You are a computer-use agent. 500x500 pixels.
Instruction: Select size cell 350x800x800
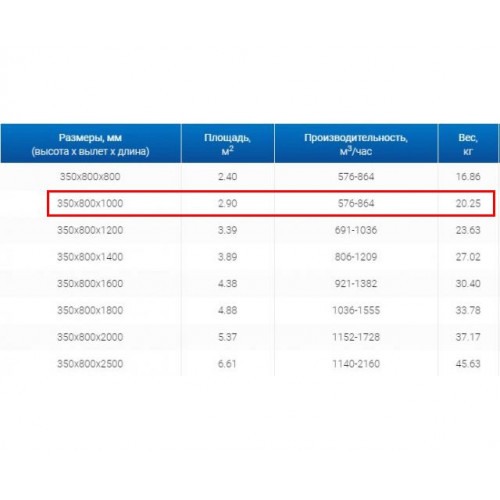pos(90,177)
